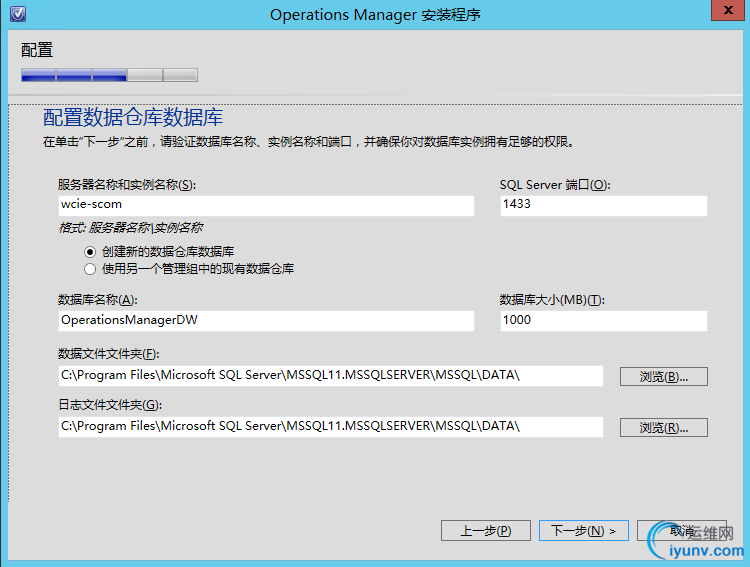Image resolution: width=750 pixels, height=567 pixels.
Task: Click the 数据库大小(MB) field showing 1000
Action: pyautogui.click(x=604, y=321)
